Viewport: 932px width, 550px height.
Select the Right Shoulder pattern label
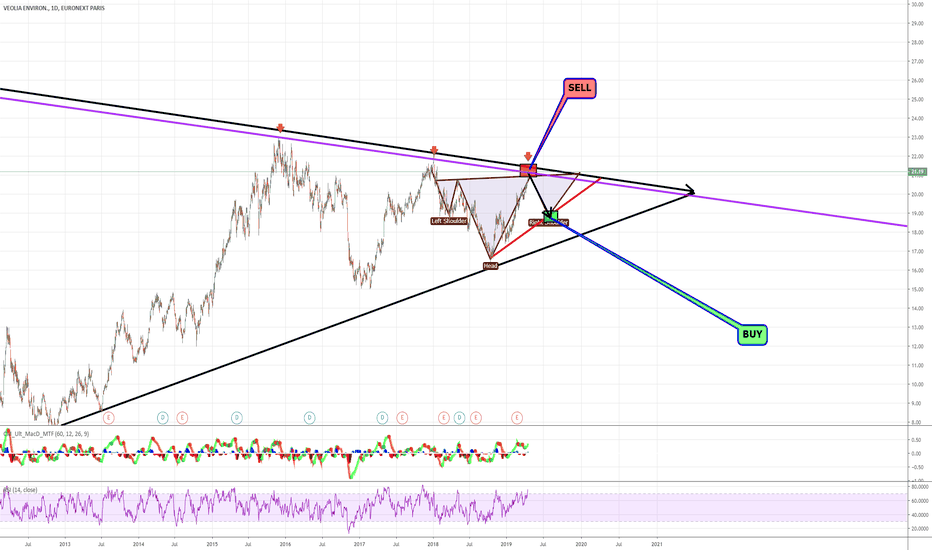tap(549, 223)
